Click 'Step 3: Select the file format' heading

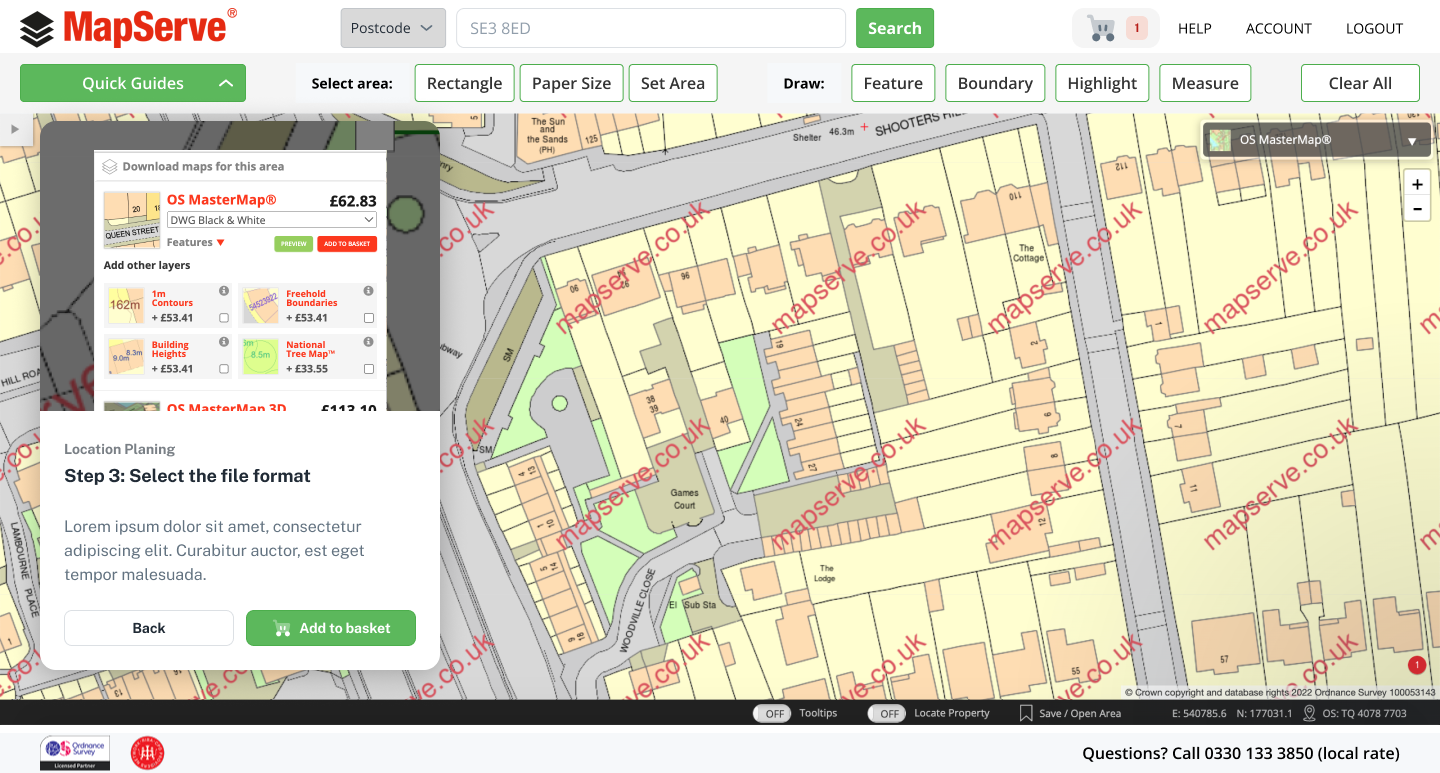pos(188,476)
